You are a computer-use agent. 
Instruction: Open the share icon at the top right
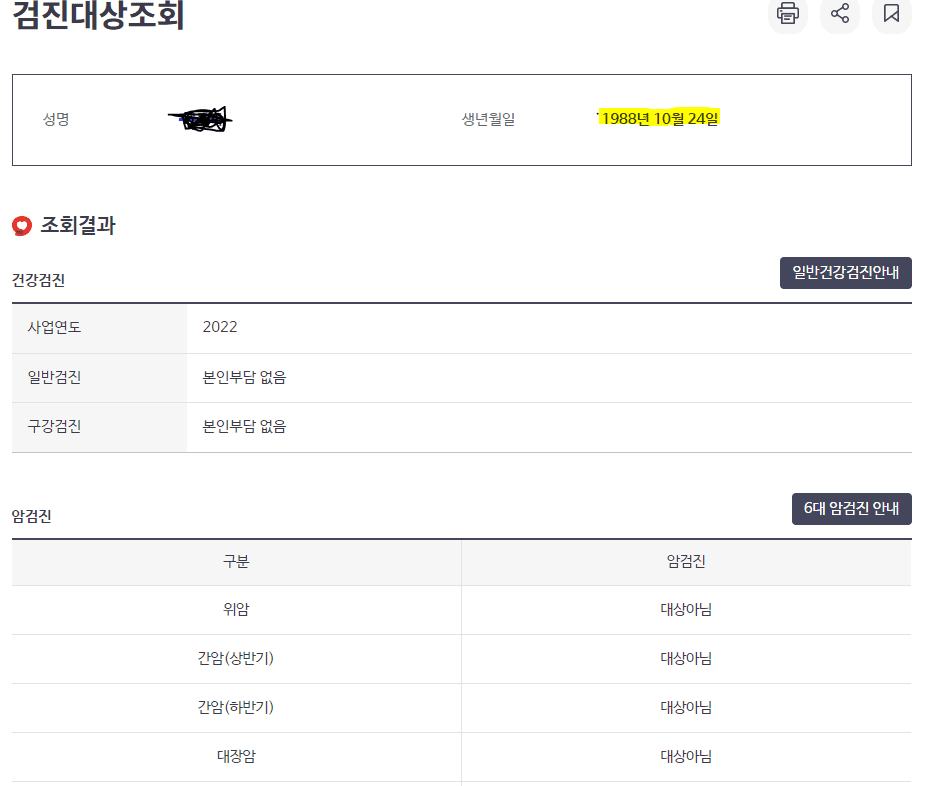point(839,17)
